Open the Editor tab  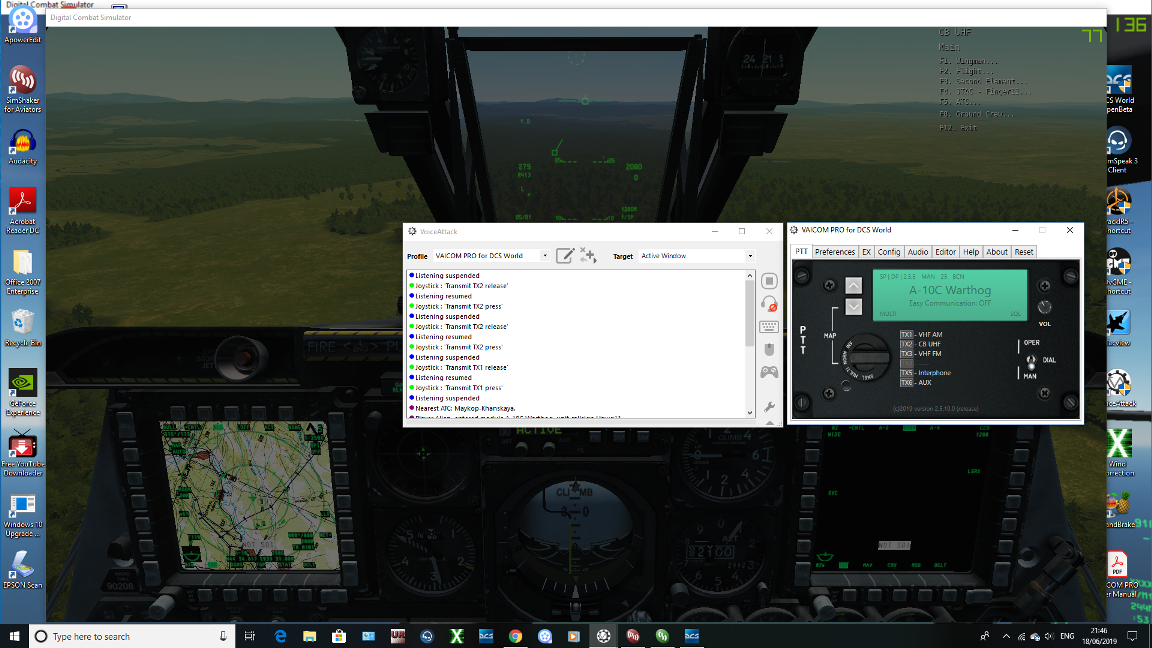945,252
